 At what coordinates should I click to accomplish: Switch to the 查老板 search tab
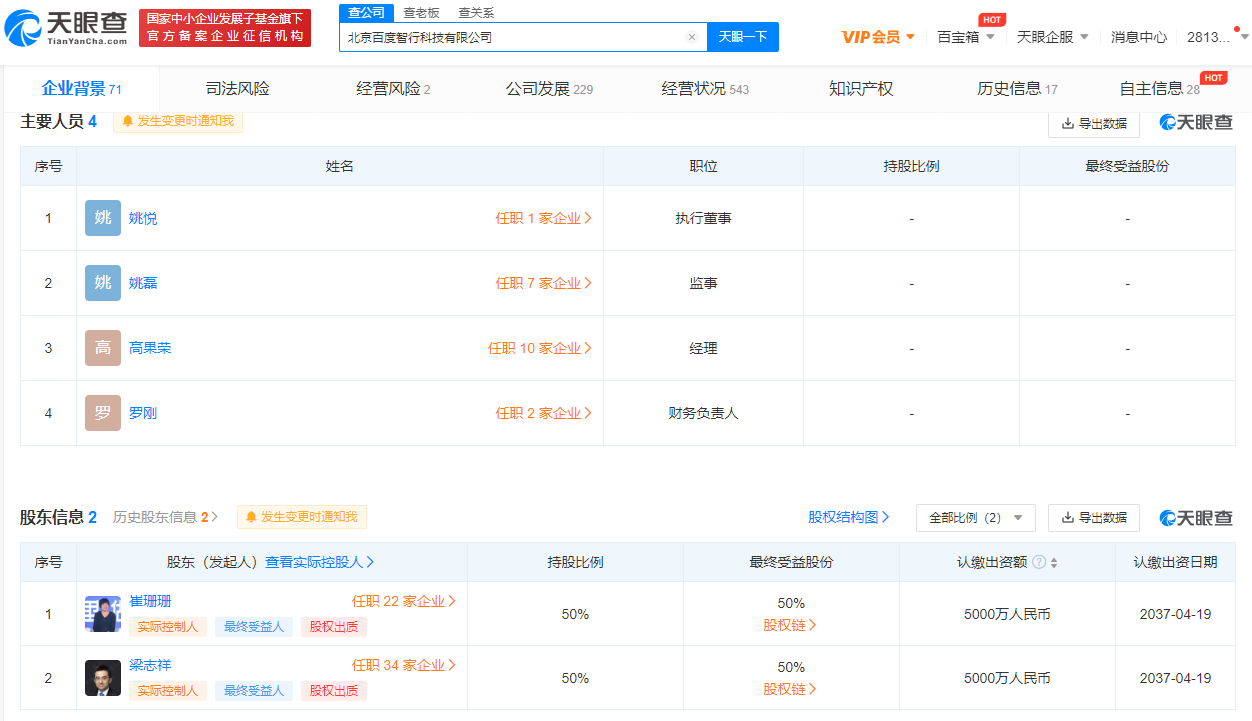tap(421, 13)
